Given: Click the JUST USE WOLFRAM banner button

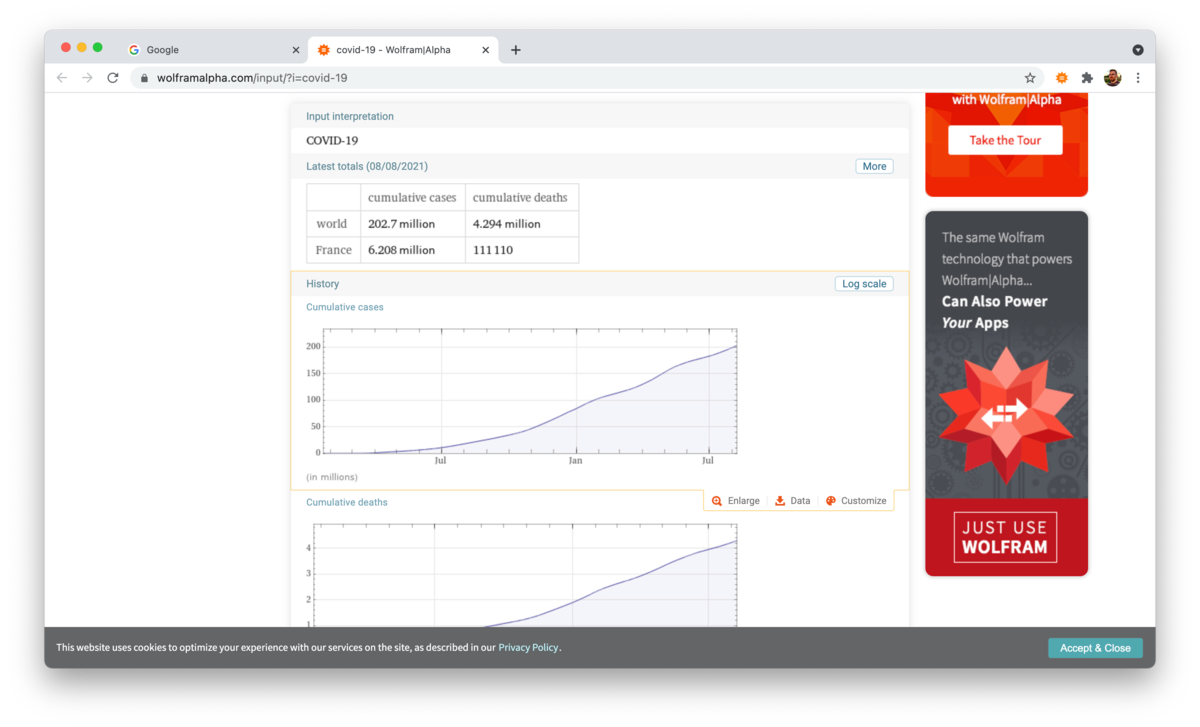Looking at the screenshot, I should (1005, 537).
